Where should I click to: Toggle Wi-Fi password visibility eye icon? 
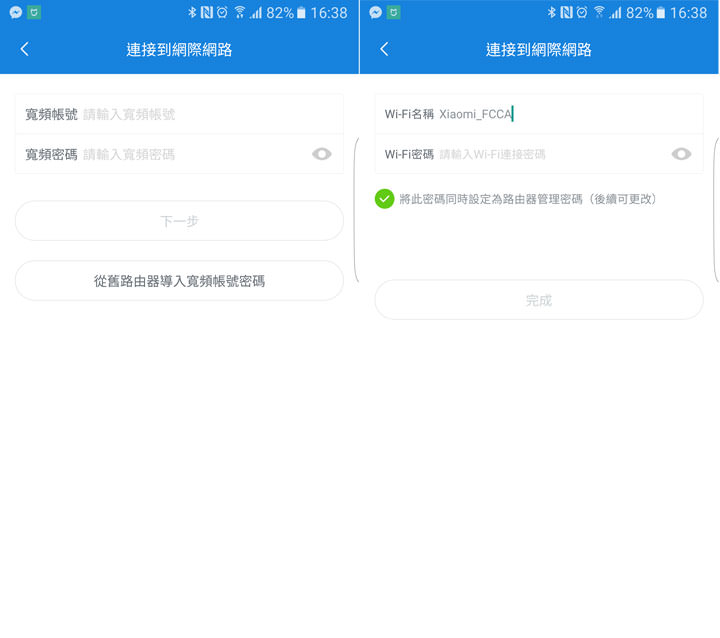[x=681, y=154]
